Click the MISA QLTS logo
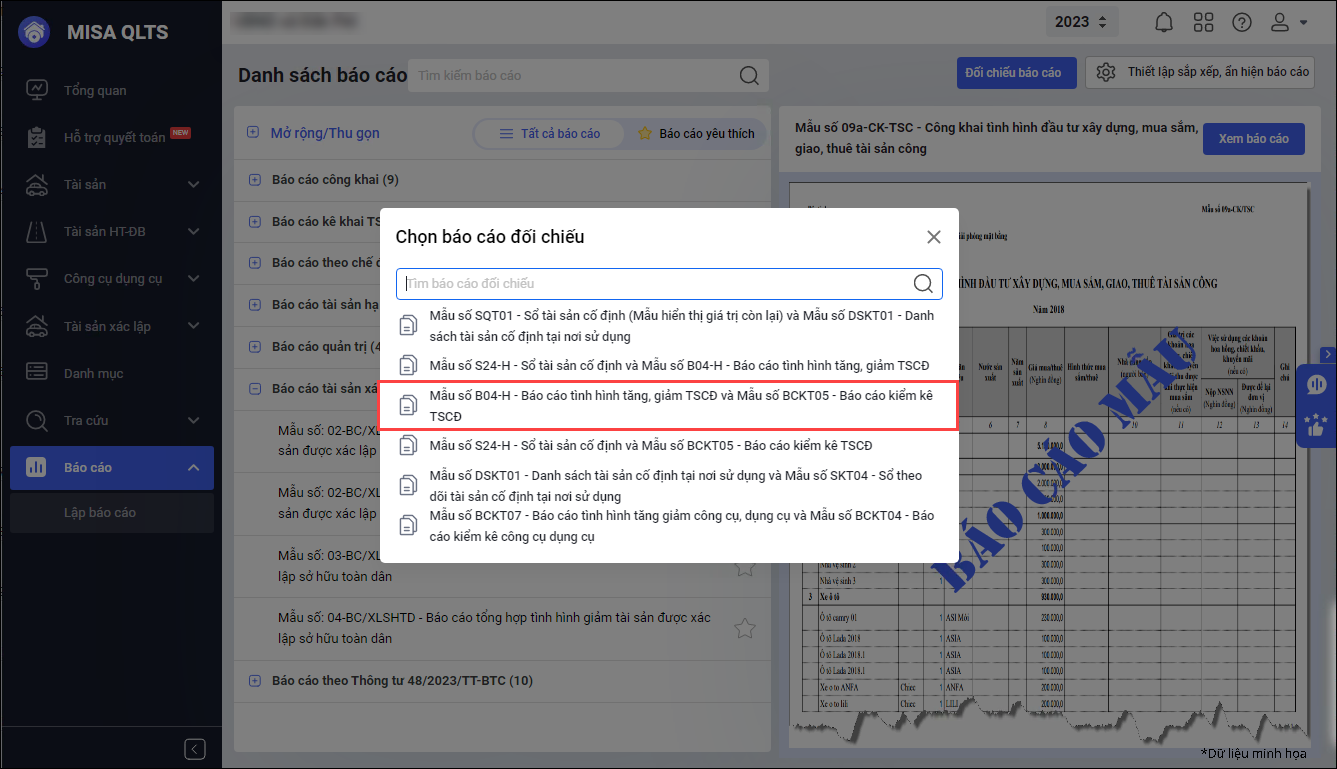 click(x=35, y=31)
